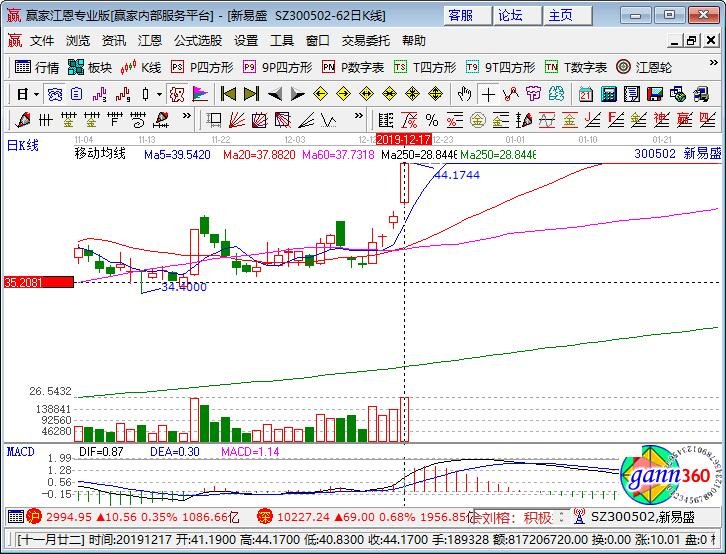Click yellow diamond horizontal-compress icon
Screen dimensions: 726x554
pos(389,95)
